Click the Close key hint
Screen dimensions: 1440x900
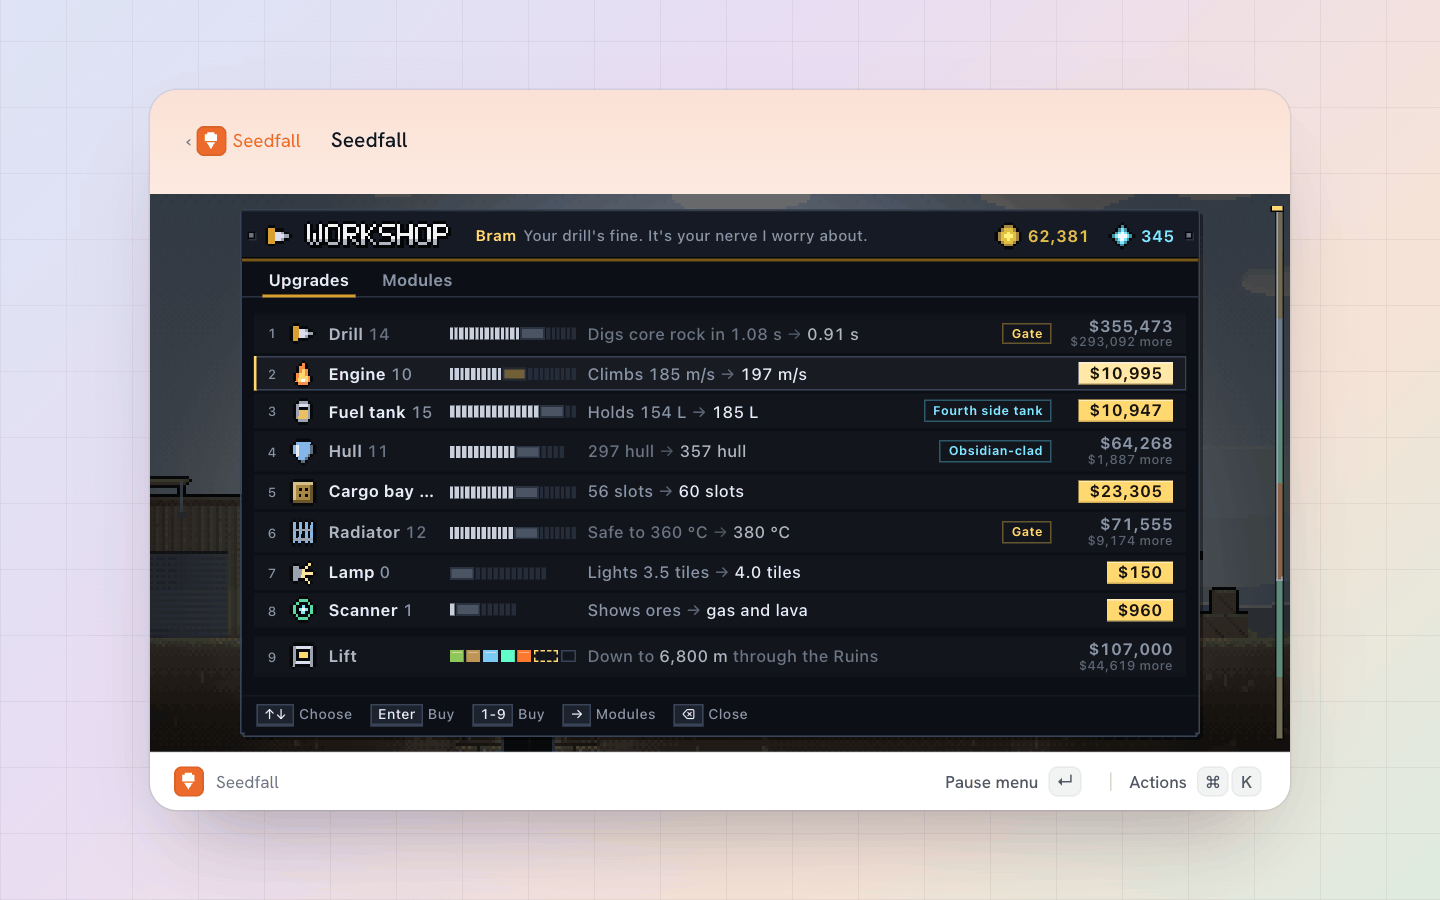(711, 715)
